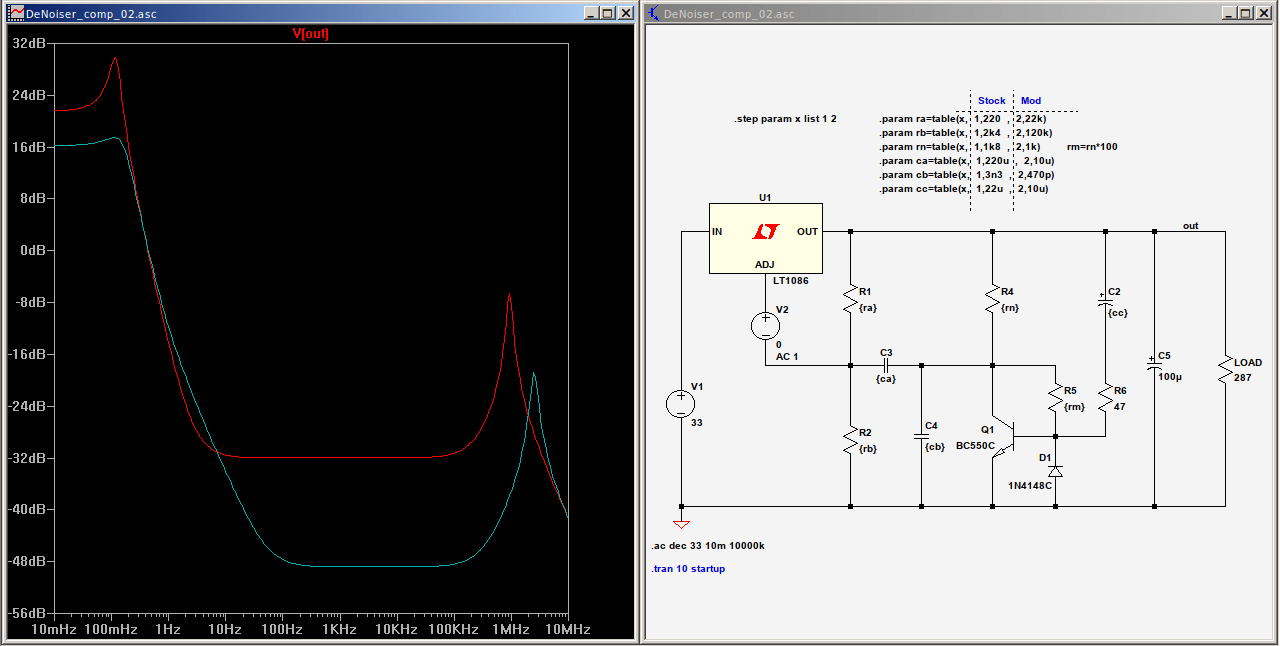This screenshot has height=646, width=1280.
Task: Click the .tran 10 startup comment
Action: tap(687, 569)
